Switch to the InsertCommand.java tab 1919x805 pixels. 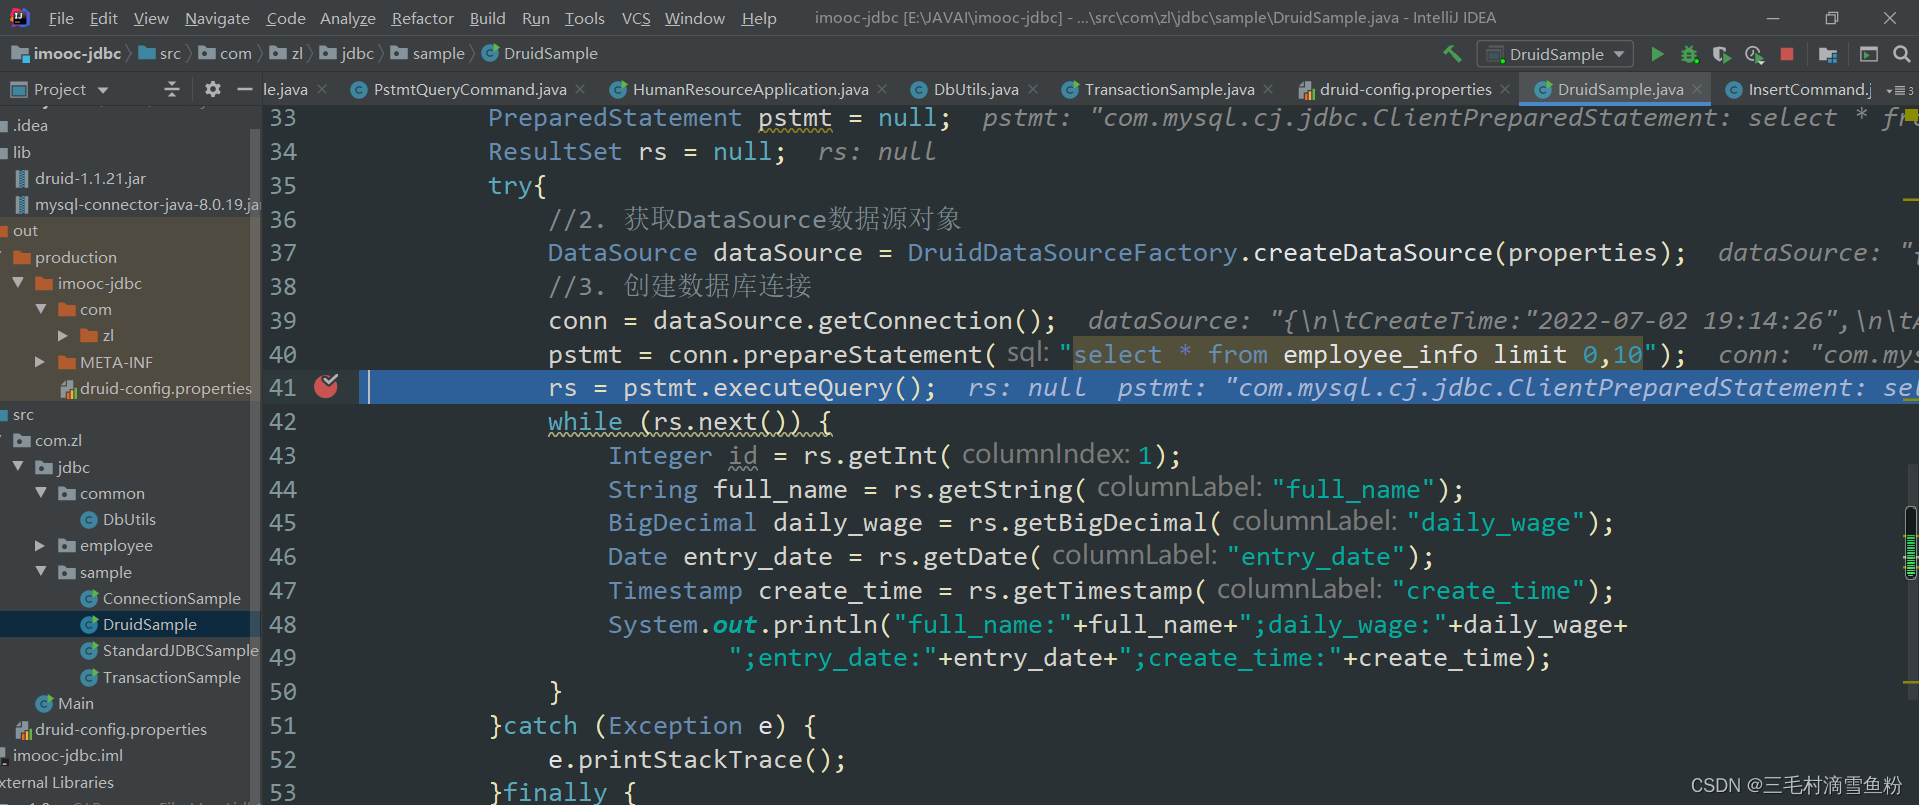(1798, 89)
